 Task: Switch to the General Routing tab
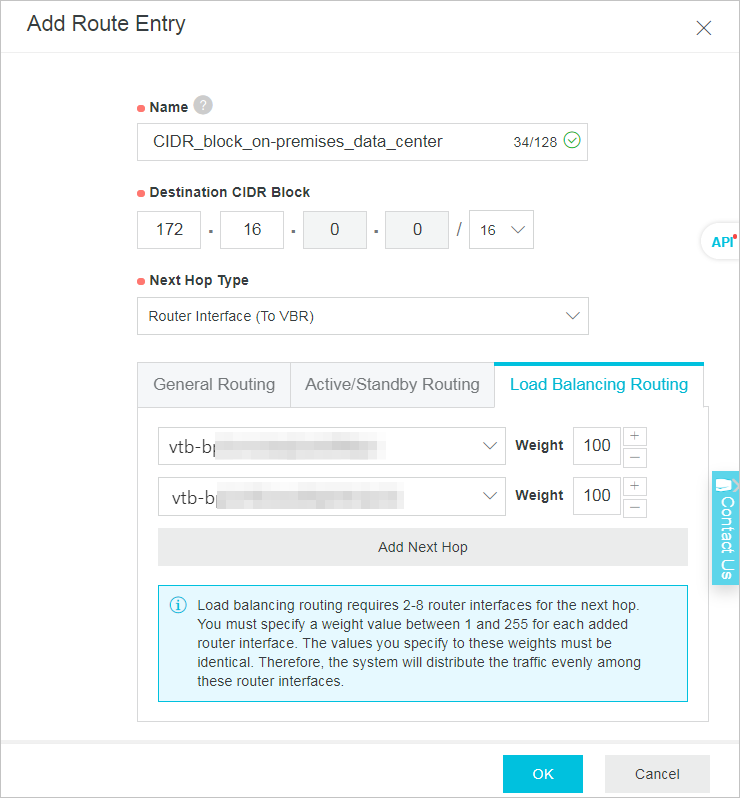tap(214, 385)
